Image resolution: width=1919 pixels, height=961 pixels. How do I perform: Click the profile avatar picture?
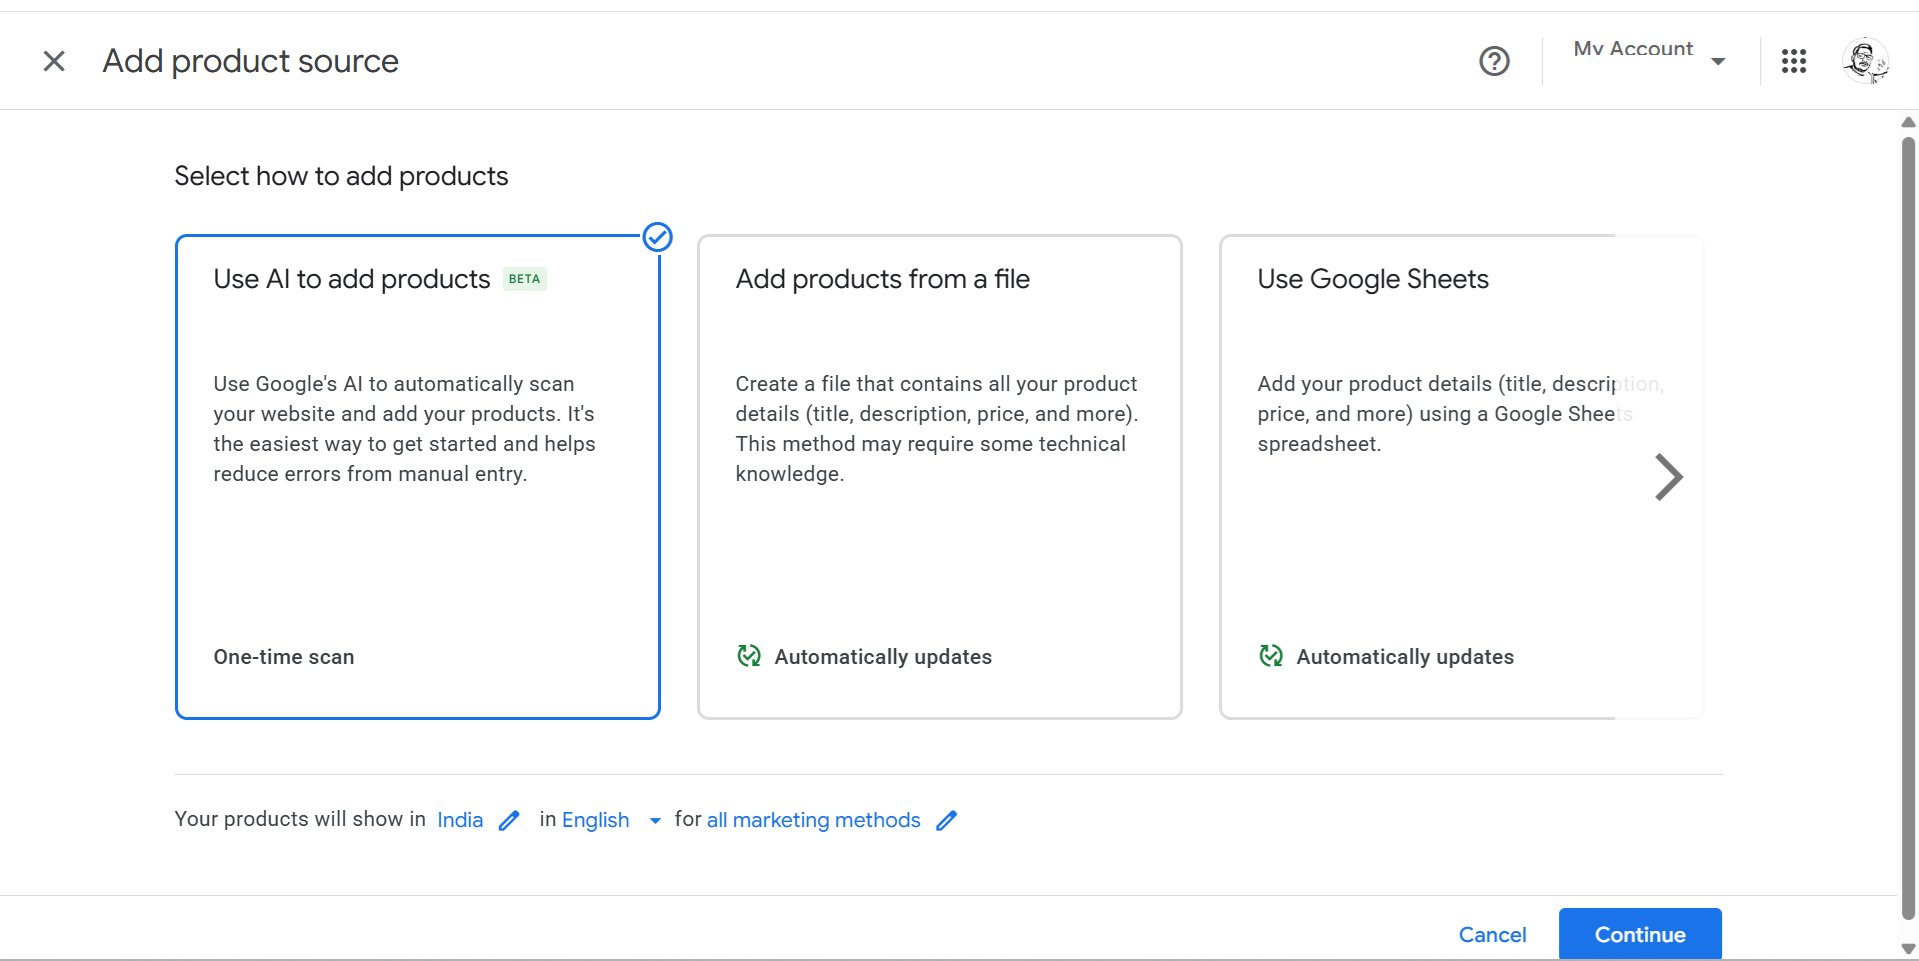(x=1865, y=61)
